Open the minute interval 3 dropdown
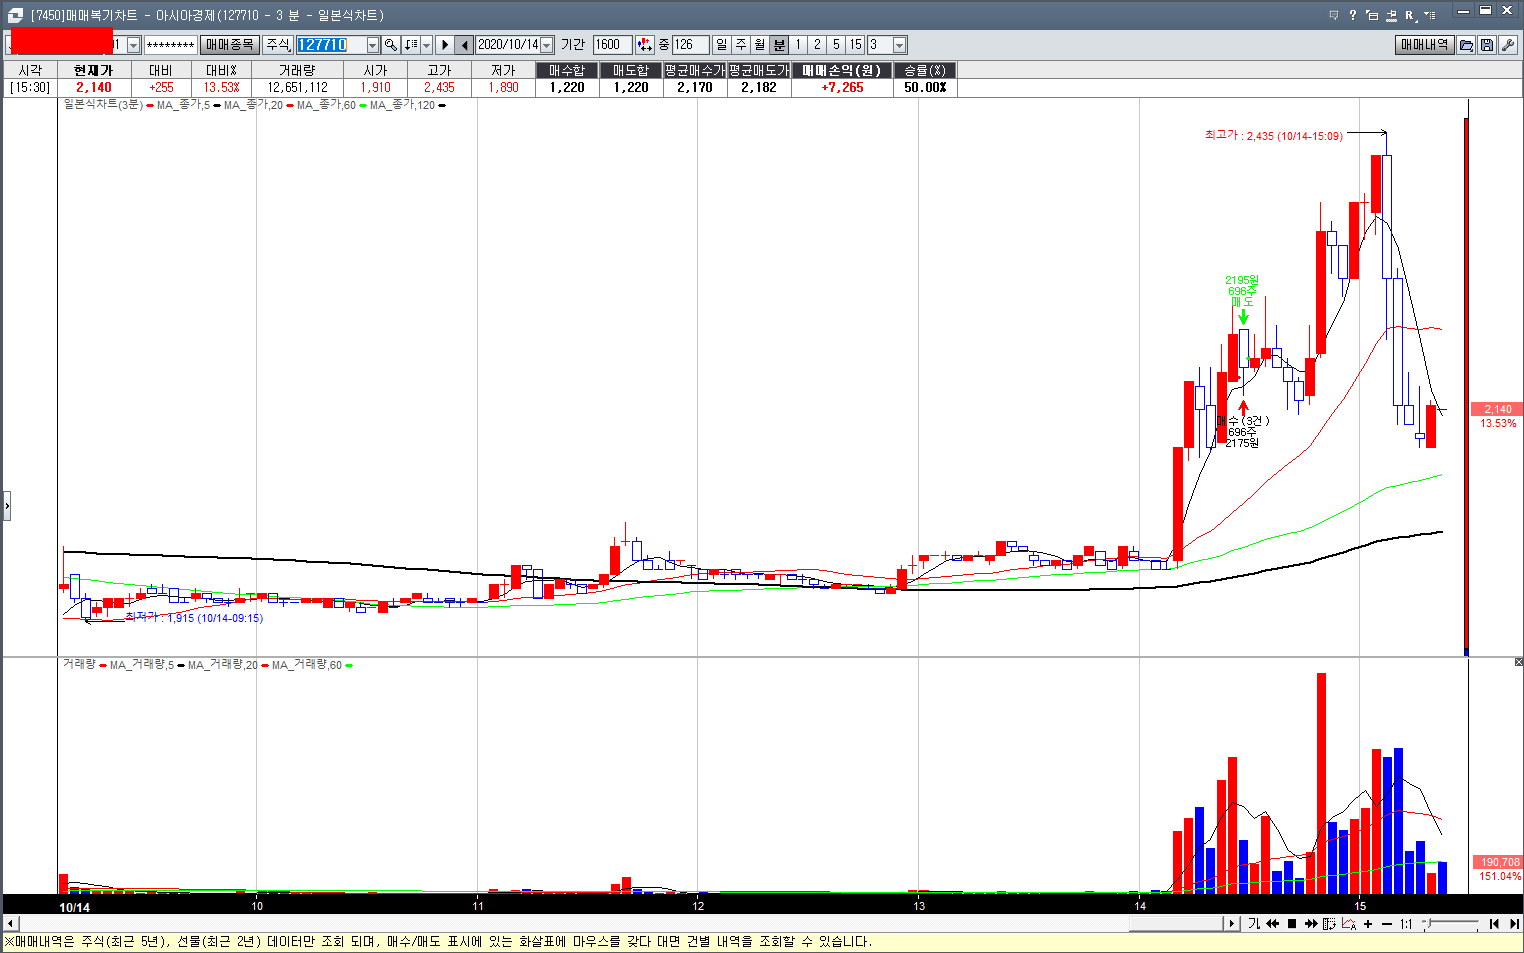The width and height of the screenshot is (1524, 953). coord(899,45)
